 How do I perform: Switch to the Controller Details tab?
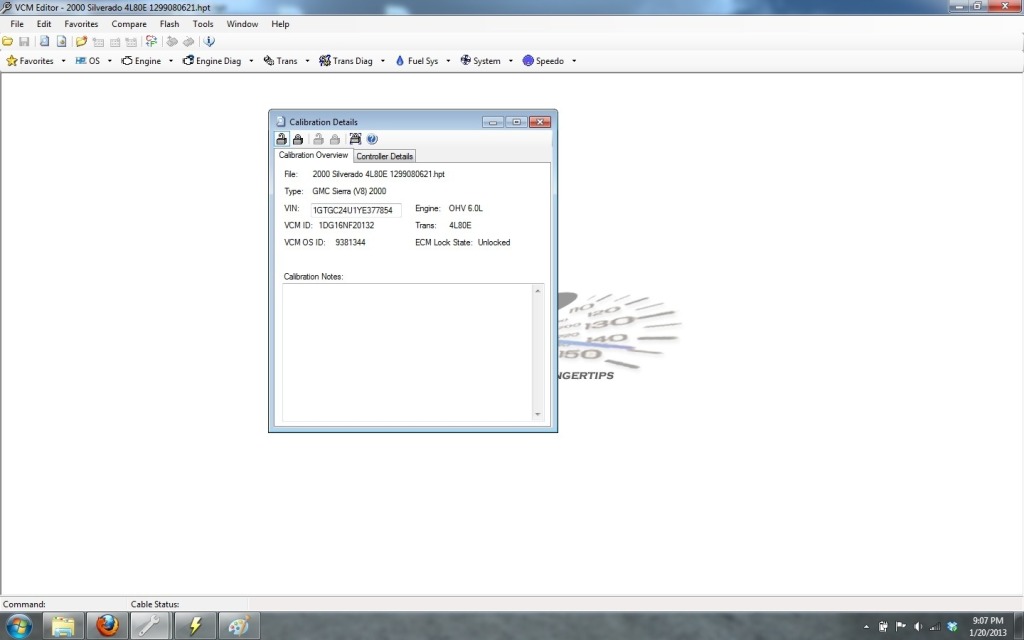(x=384, y=156)
